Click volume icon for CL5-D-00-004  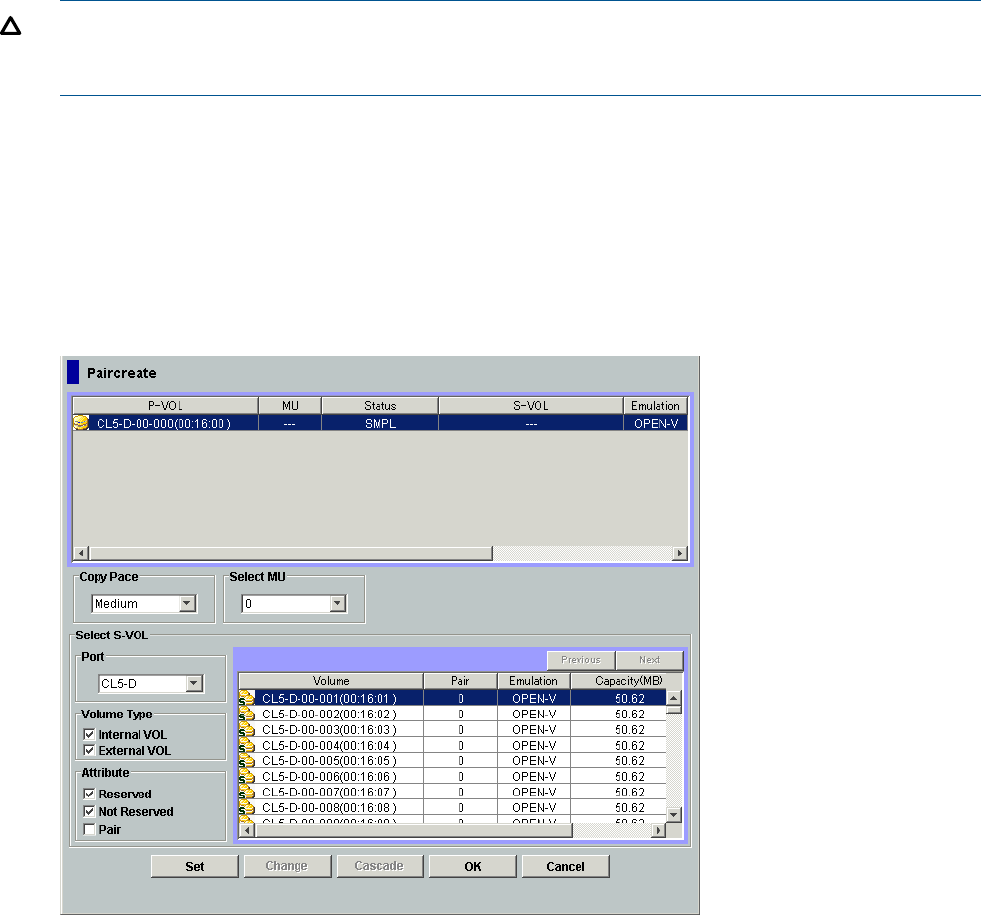[247, 745]
